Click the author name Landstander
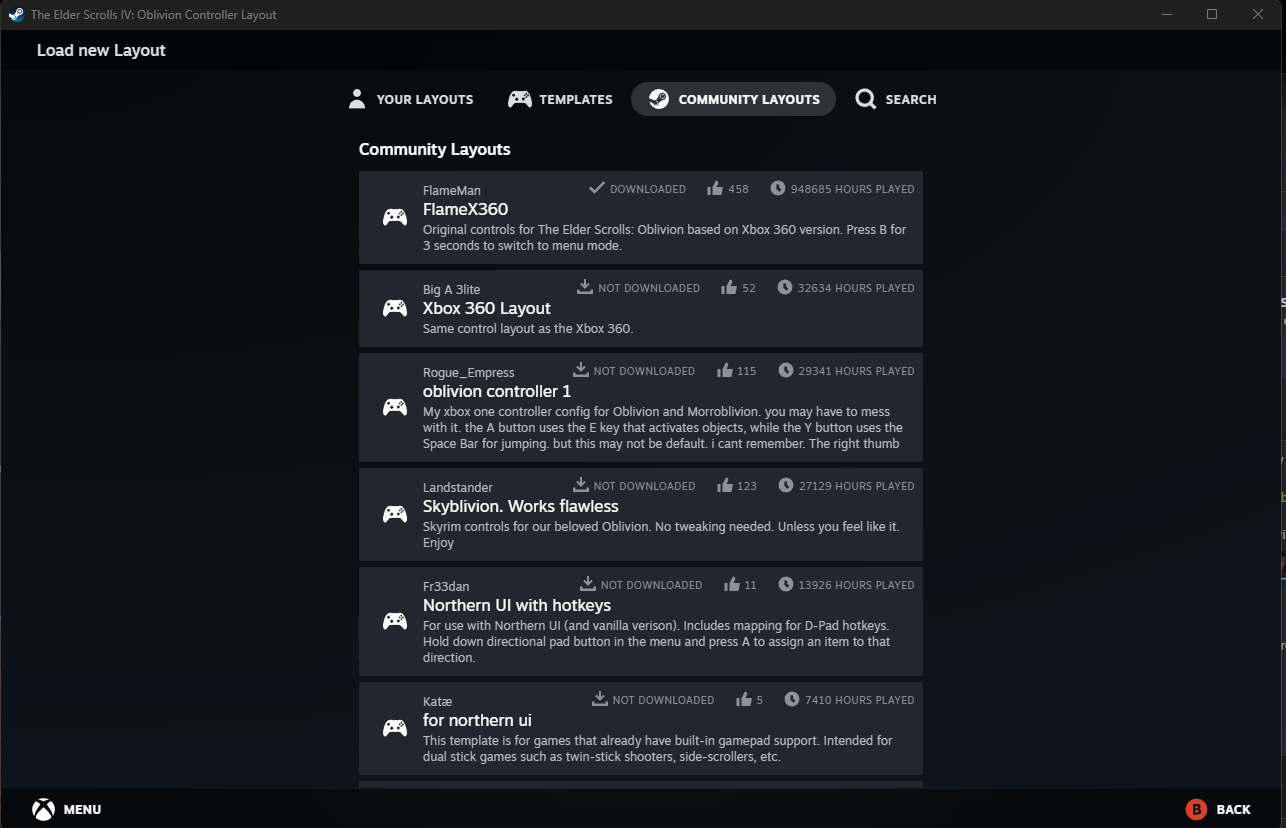Image resolution: width=1286 pixels, height=828 pixels. (458, 487)
